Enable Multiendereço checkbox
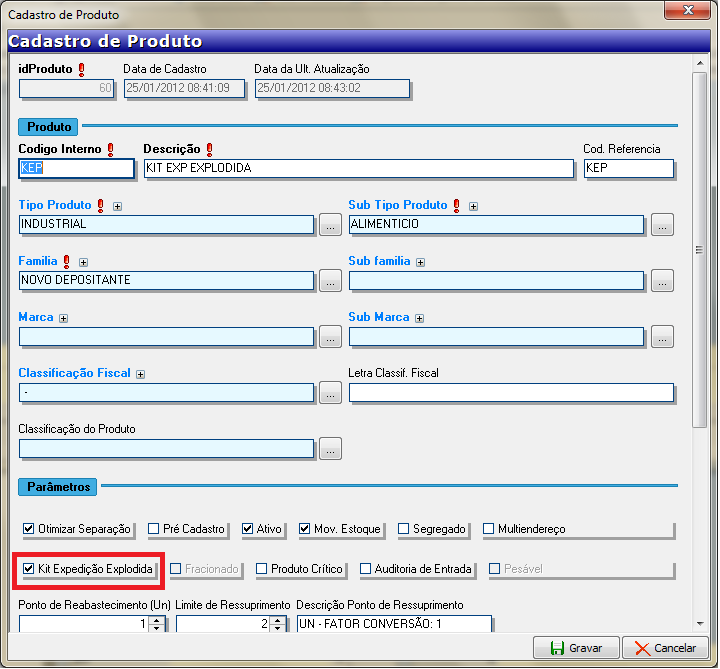The image size is (720, 669). tap(489, 529)
